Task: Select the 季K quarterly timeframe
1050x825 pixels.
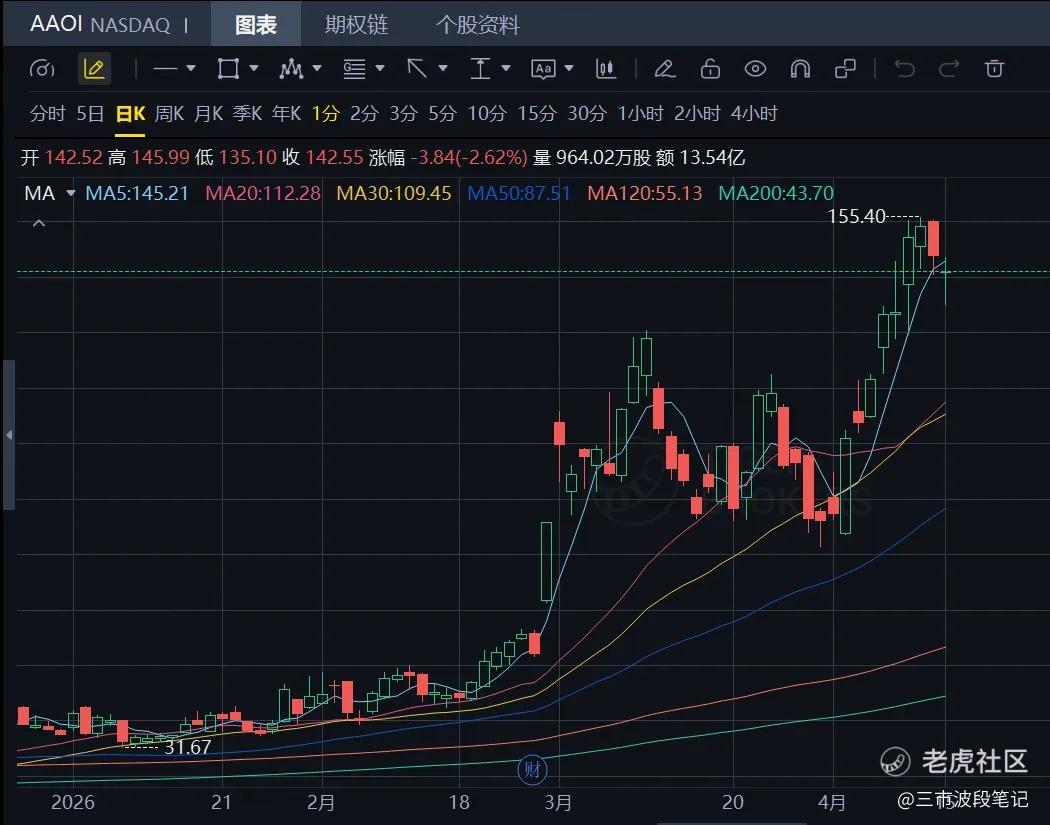Action: click(247, 113)
